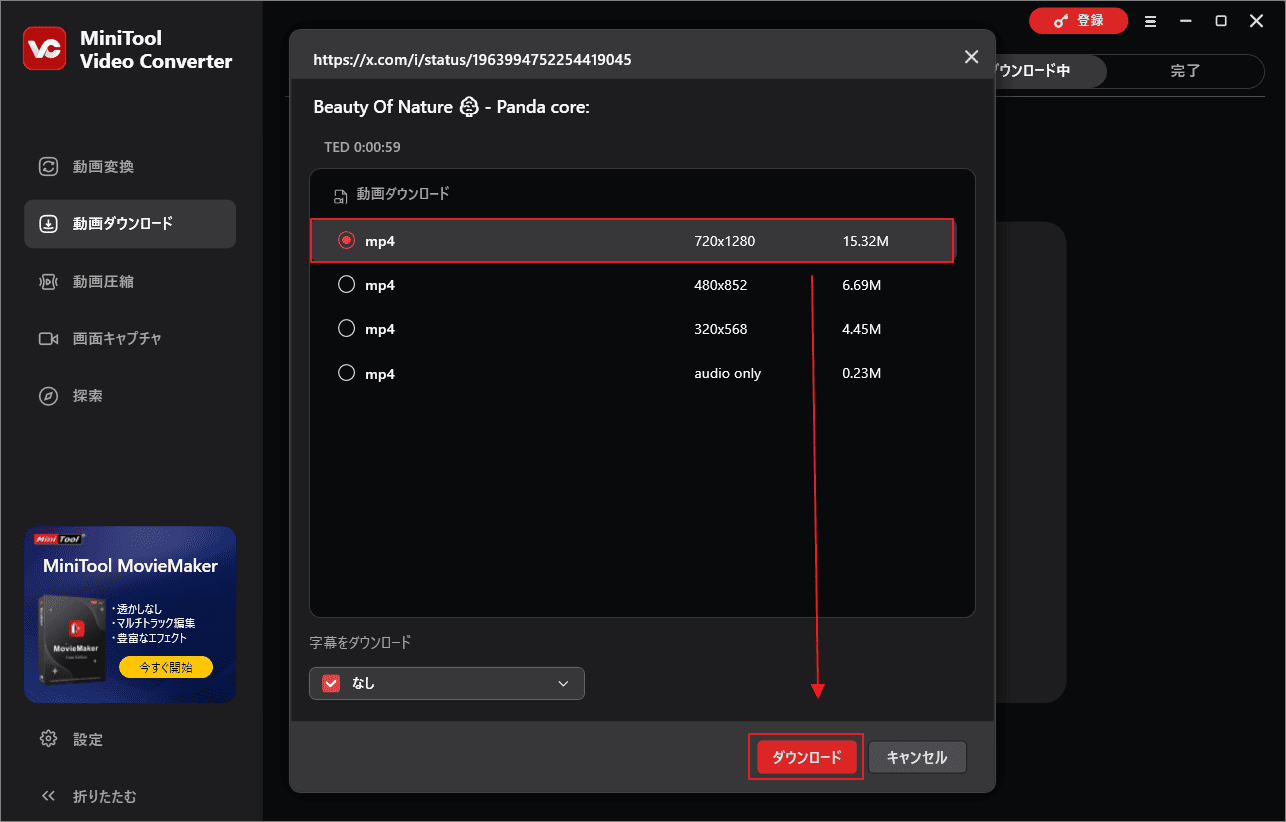Click the 動画ダウンロード download arrow icon
Viewport: 1286px width, 822px height.
click(48, 224)
